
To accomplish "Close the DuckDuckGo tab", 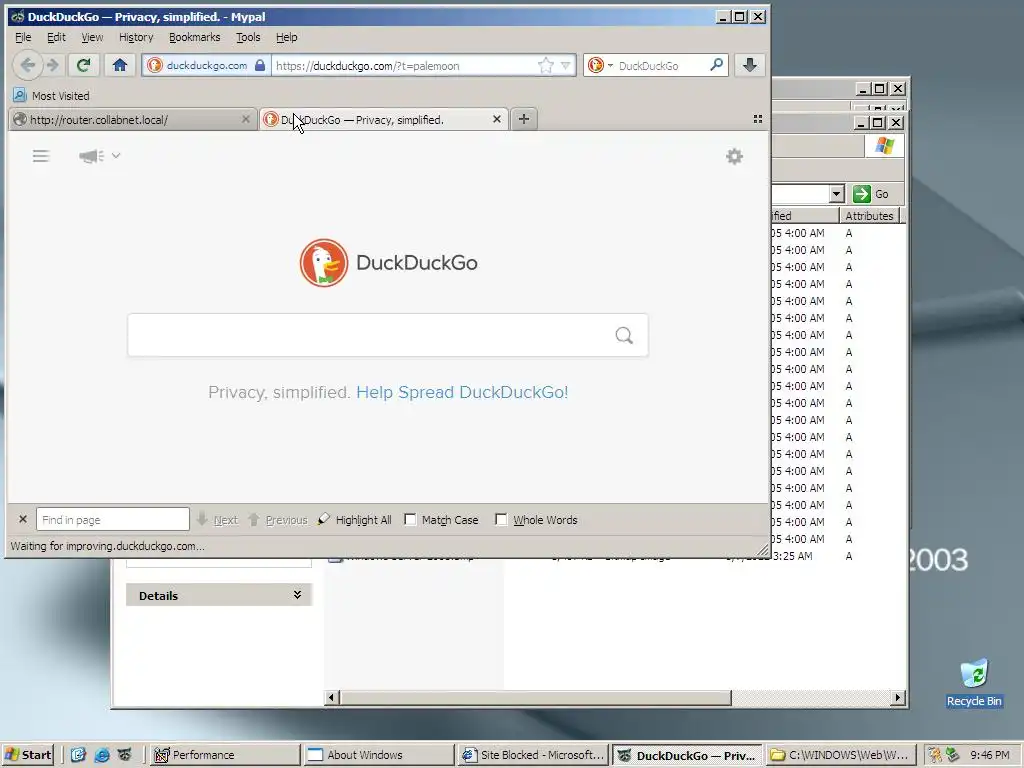I will pos(497,120).
